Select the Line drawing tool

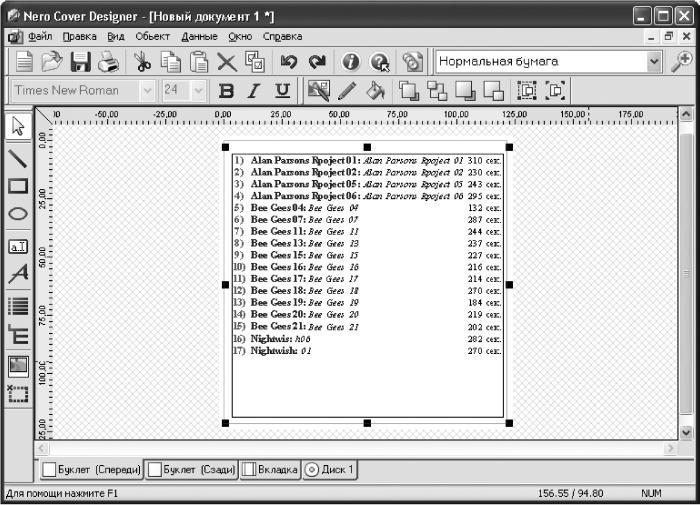coord(18,159)
